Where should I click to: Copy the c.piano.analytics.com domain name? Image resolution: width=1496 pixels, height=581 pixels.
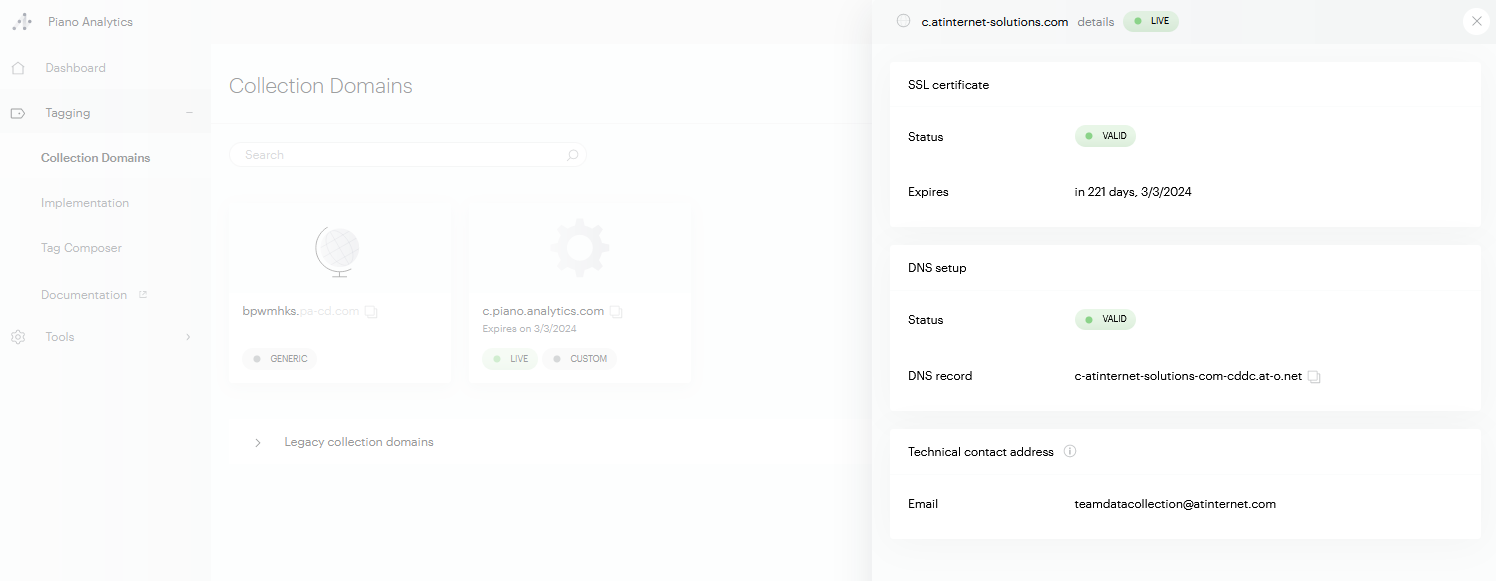616,312
